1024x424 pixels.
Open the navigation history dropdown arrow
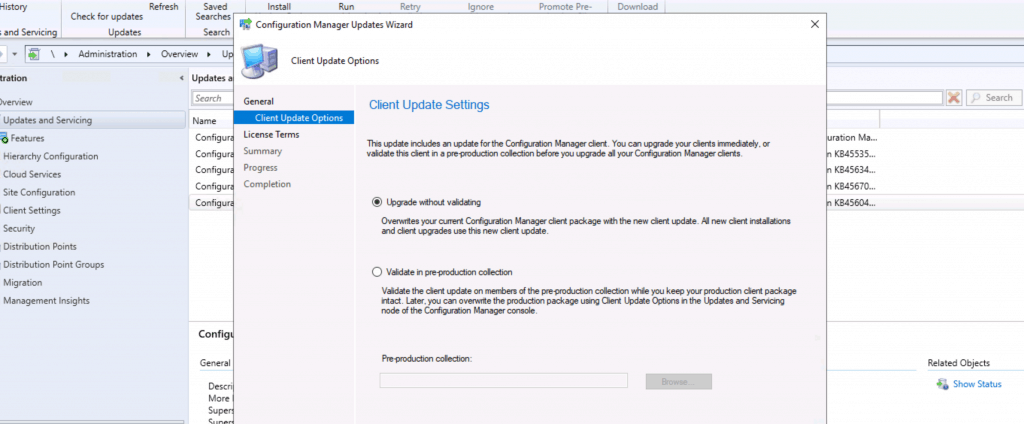pyautogui.click(x=14, y=54)
